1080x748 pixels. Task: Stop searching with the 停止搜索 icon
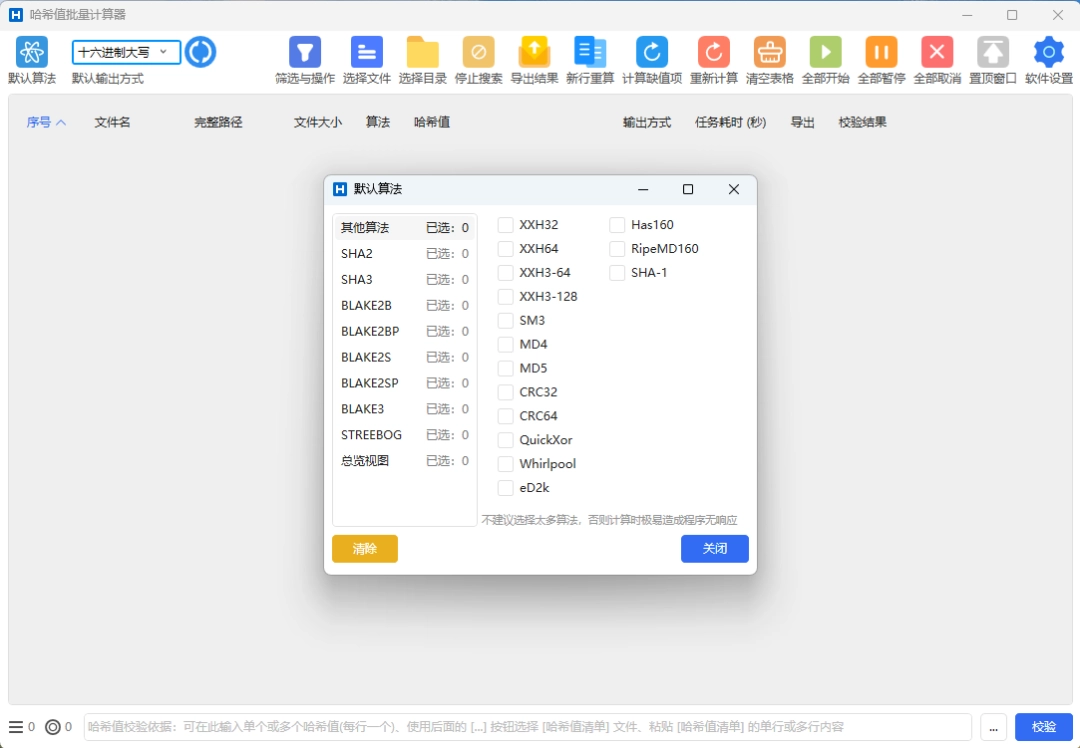click(478, 52)
